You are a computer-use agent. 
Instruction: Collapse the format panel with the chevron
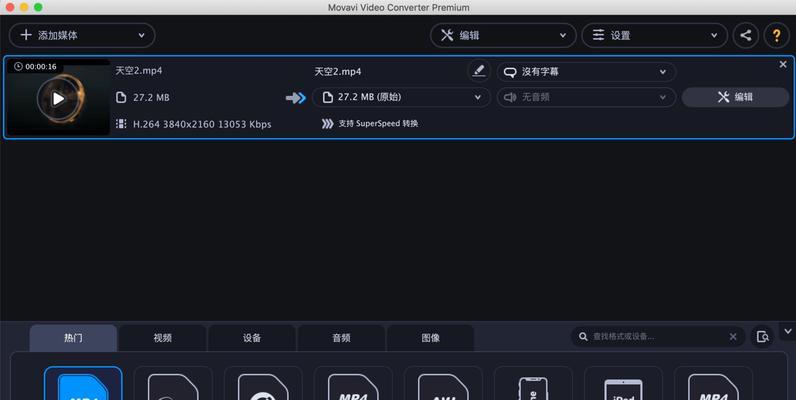[787, 331]
